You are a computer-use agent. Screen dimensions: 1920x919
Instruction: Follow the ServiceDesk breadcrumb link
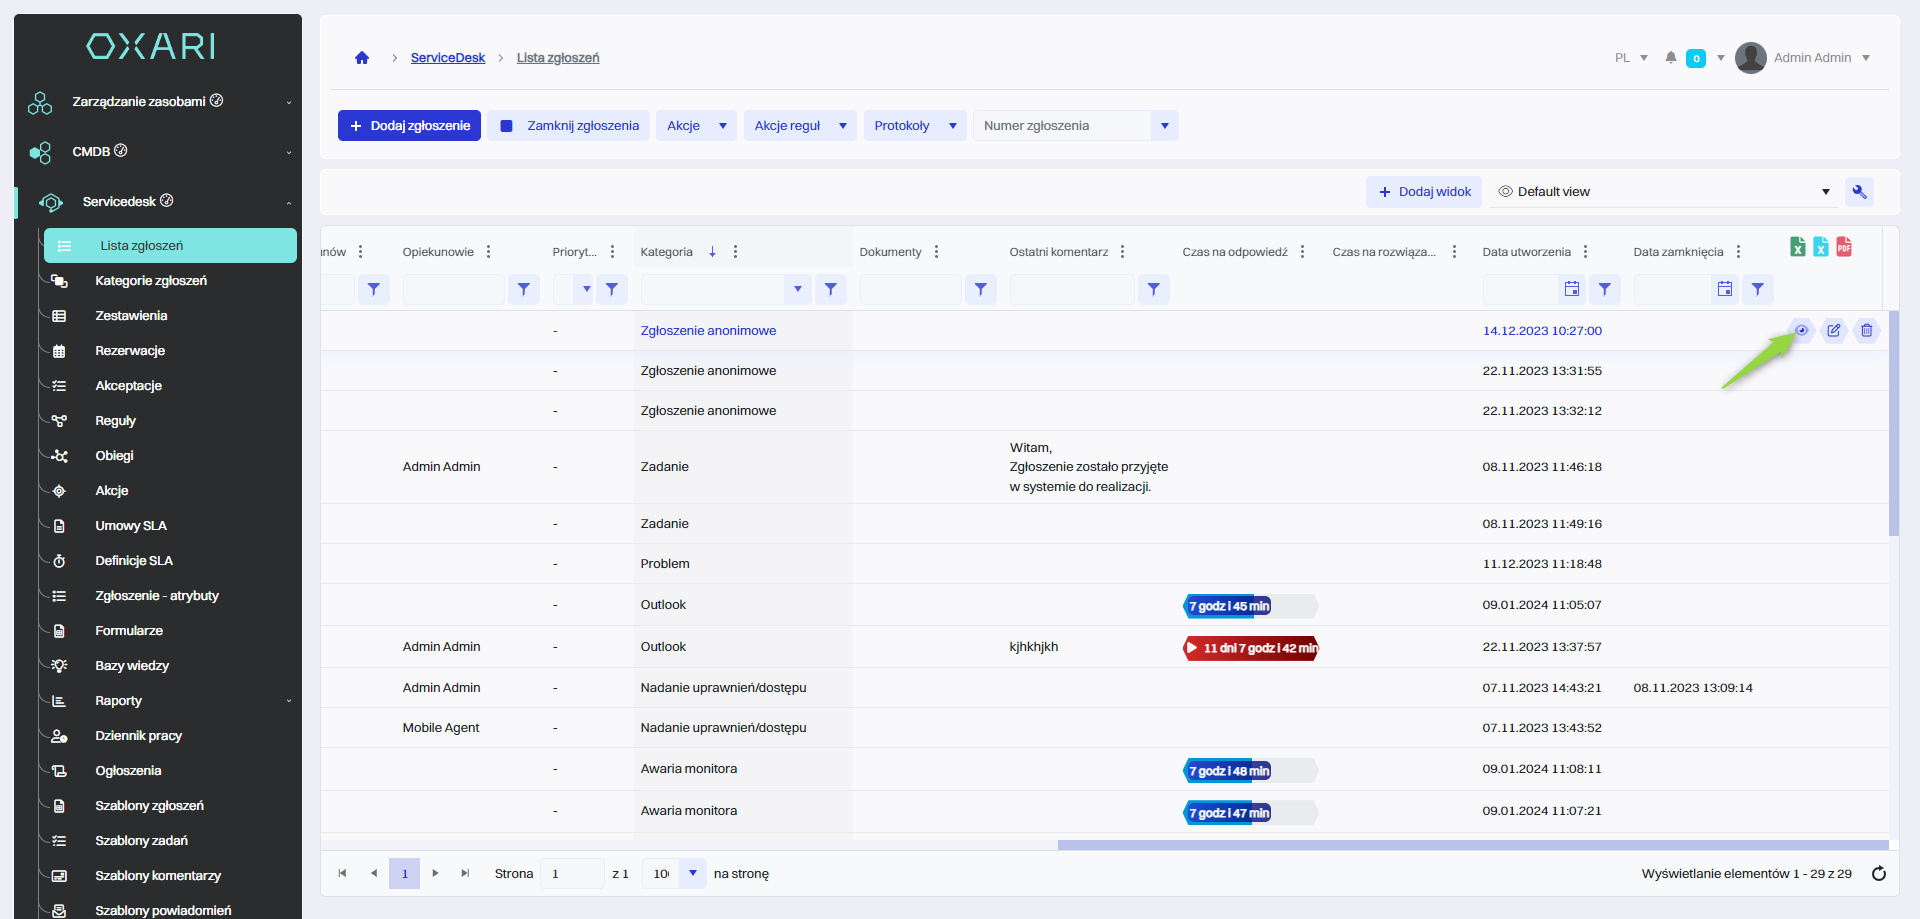pos(447,58)
